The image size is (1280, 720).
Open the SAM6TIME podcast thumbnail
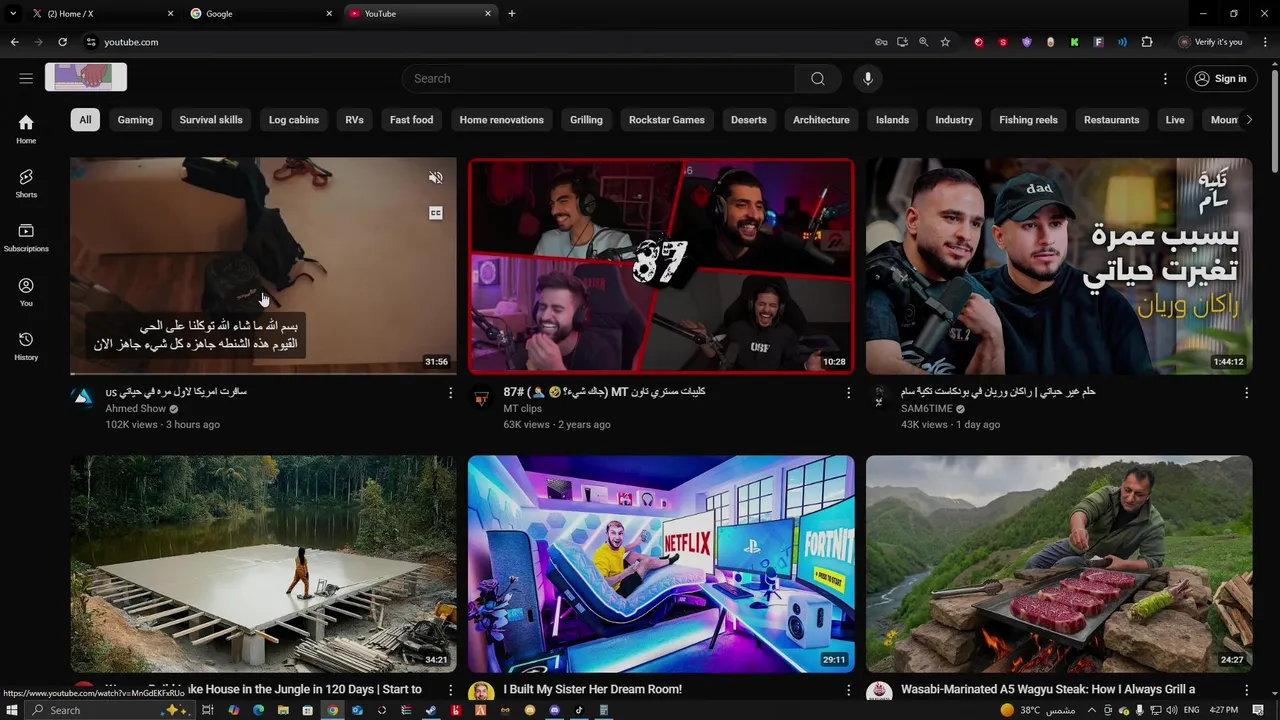tap(1059, 266)
